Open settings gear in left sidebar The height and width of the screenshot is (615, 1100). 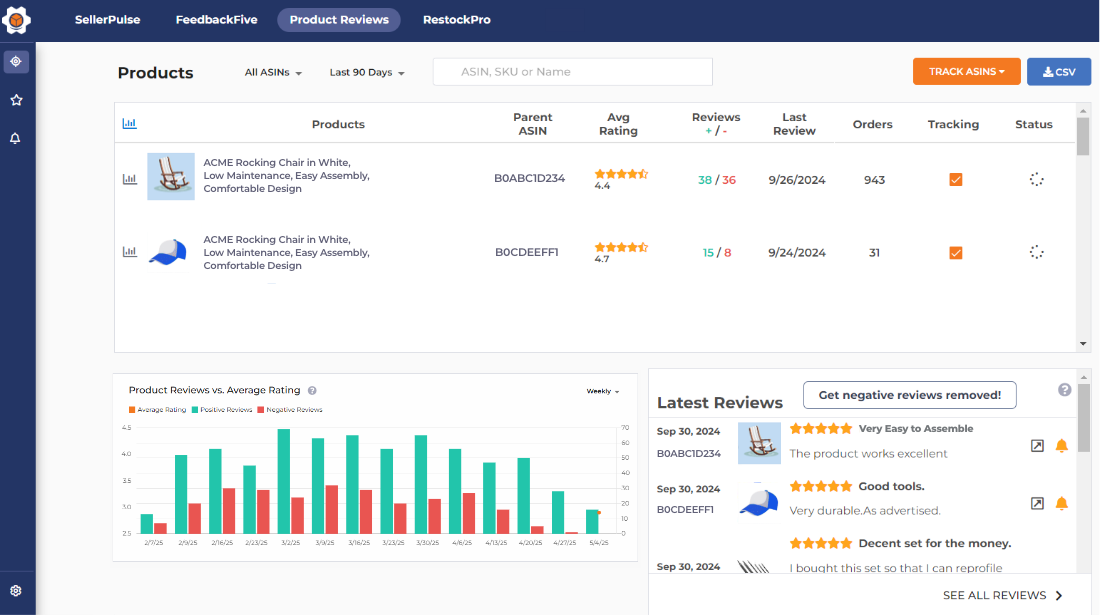pyautogui.click(x=16, y=591)
